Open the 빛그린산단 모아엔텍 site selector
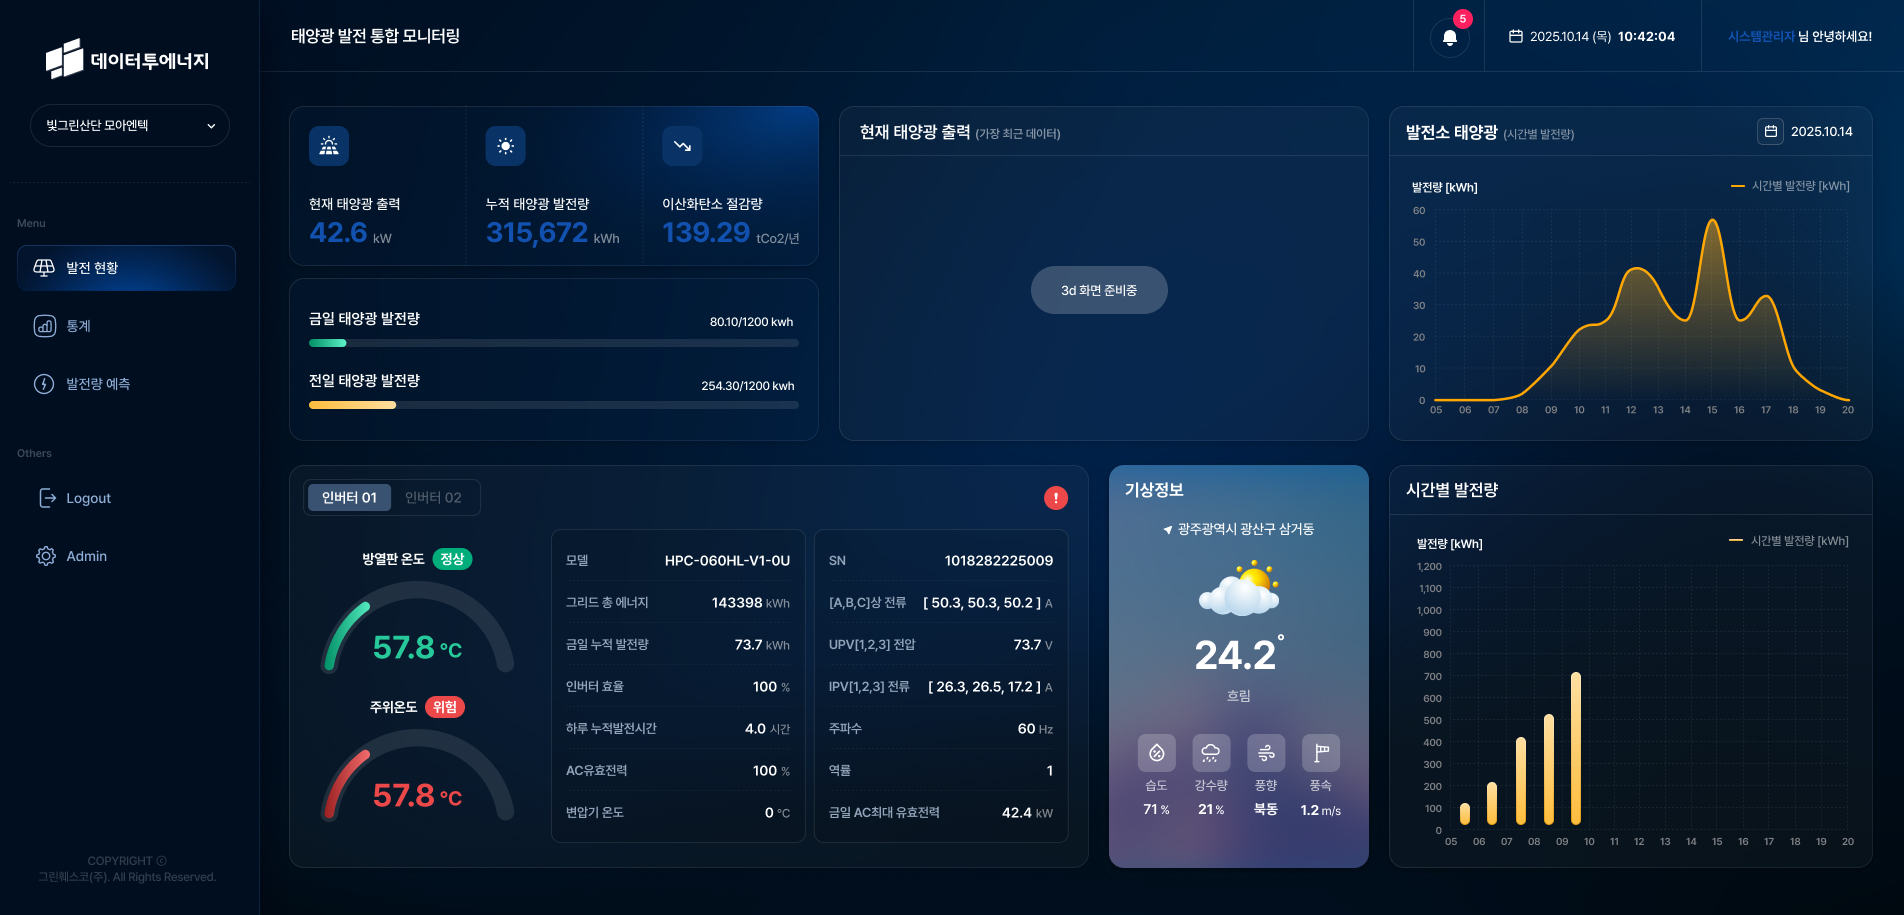This screenshot has height=915, width=1904. point(129,125)
